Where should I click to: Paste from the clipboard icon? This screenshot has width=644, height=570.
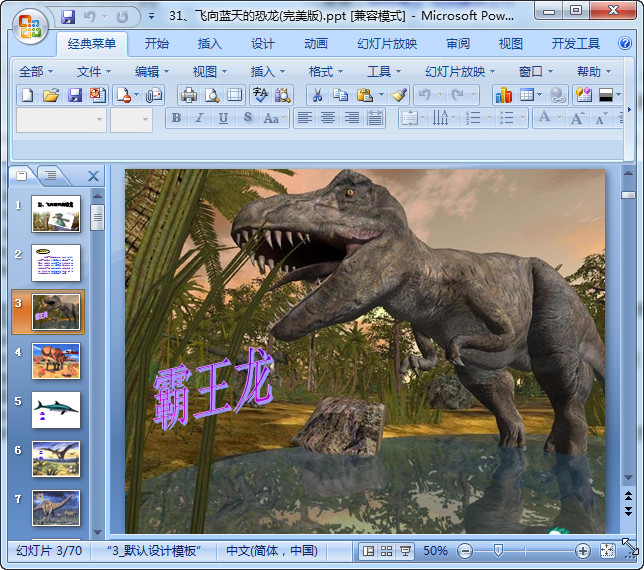pyautogui.click(x=364, y=95)
